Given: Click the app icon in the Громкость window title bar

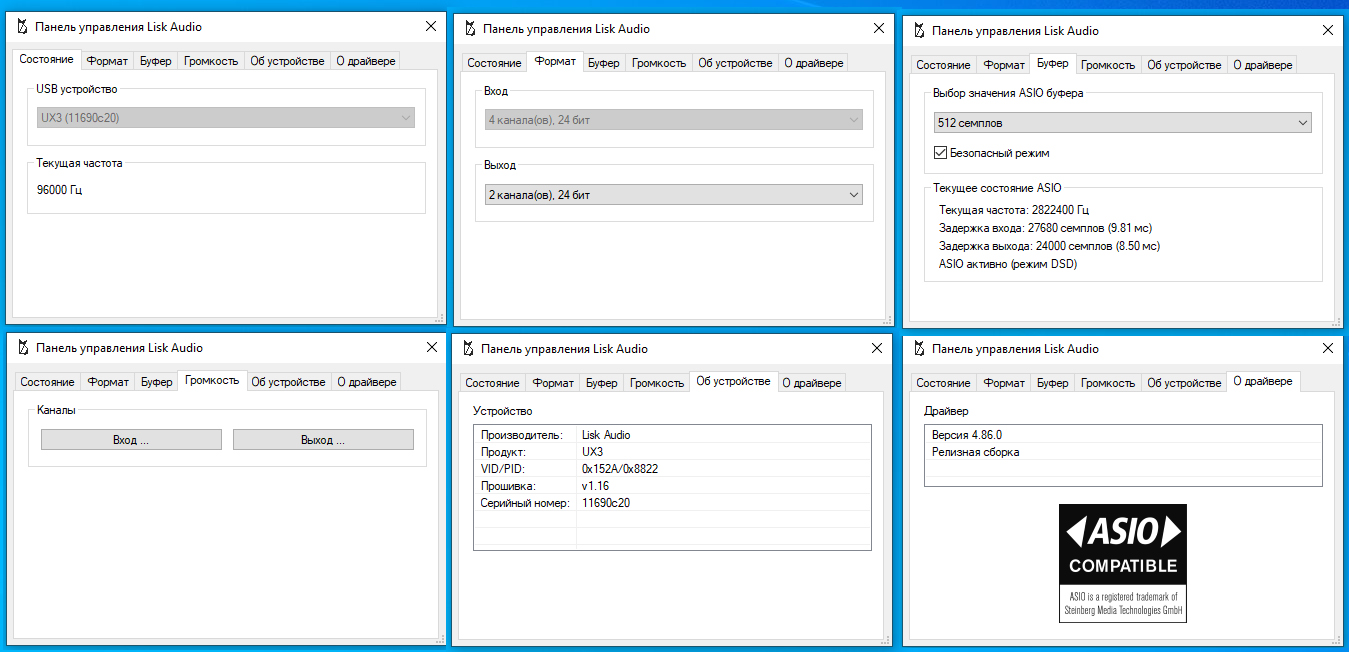Looking at the screenshot, I should pyautogui.click(x=21, y=348).
